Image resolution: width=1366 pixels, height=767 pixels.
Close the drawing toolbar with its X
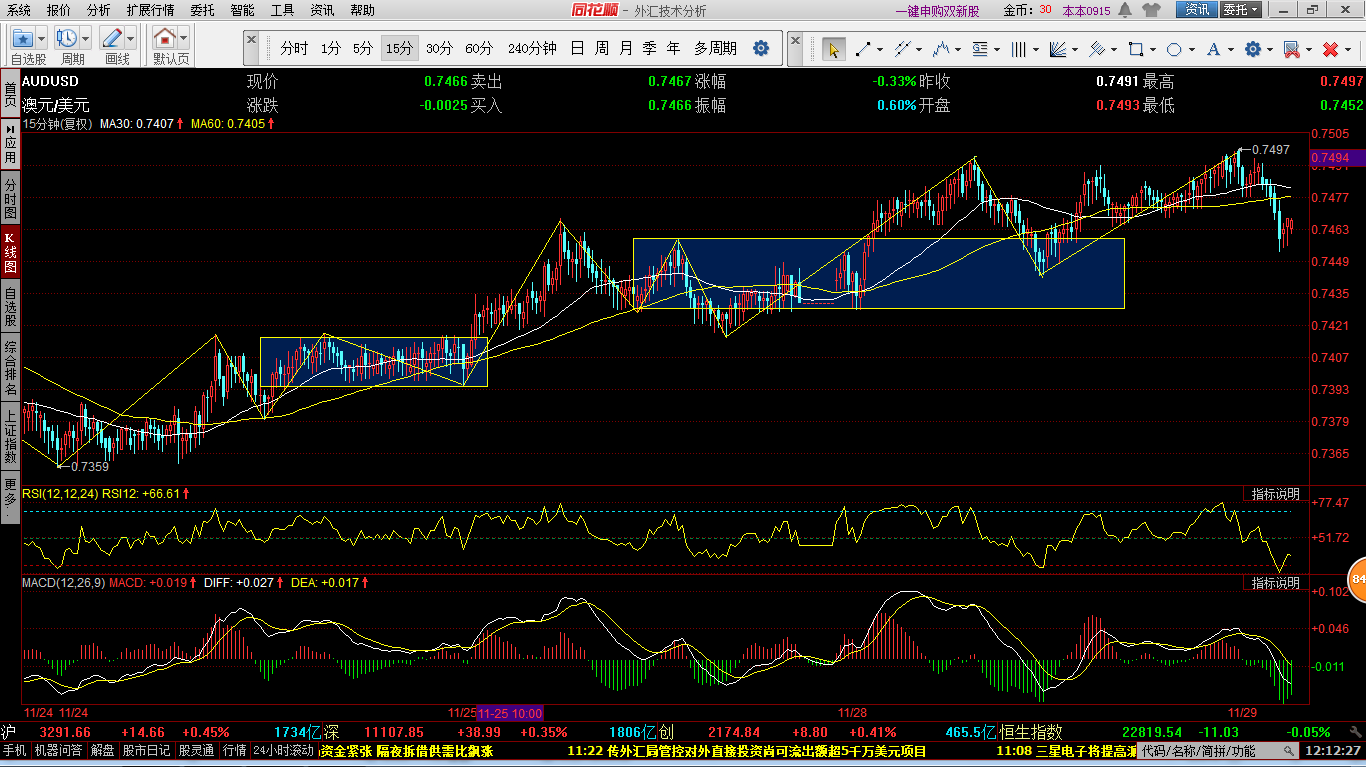(x=795, y=41)
